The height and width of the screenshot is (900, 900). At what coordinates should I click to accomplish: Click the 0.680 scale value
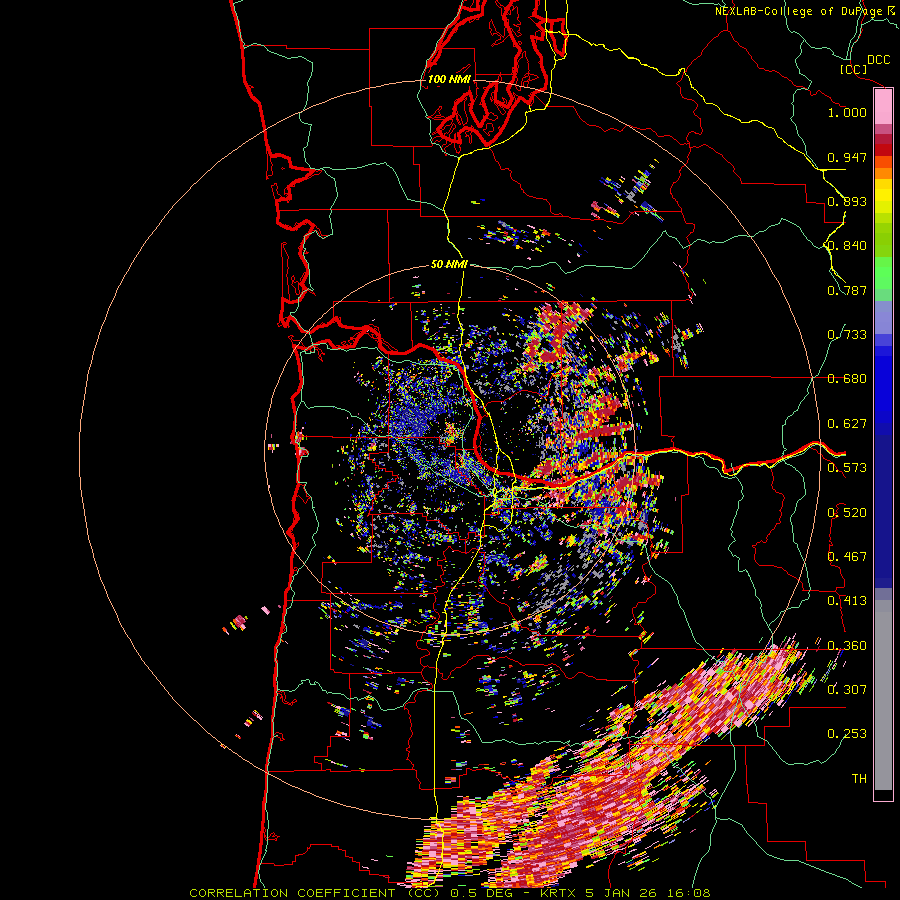coord(847,379)
